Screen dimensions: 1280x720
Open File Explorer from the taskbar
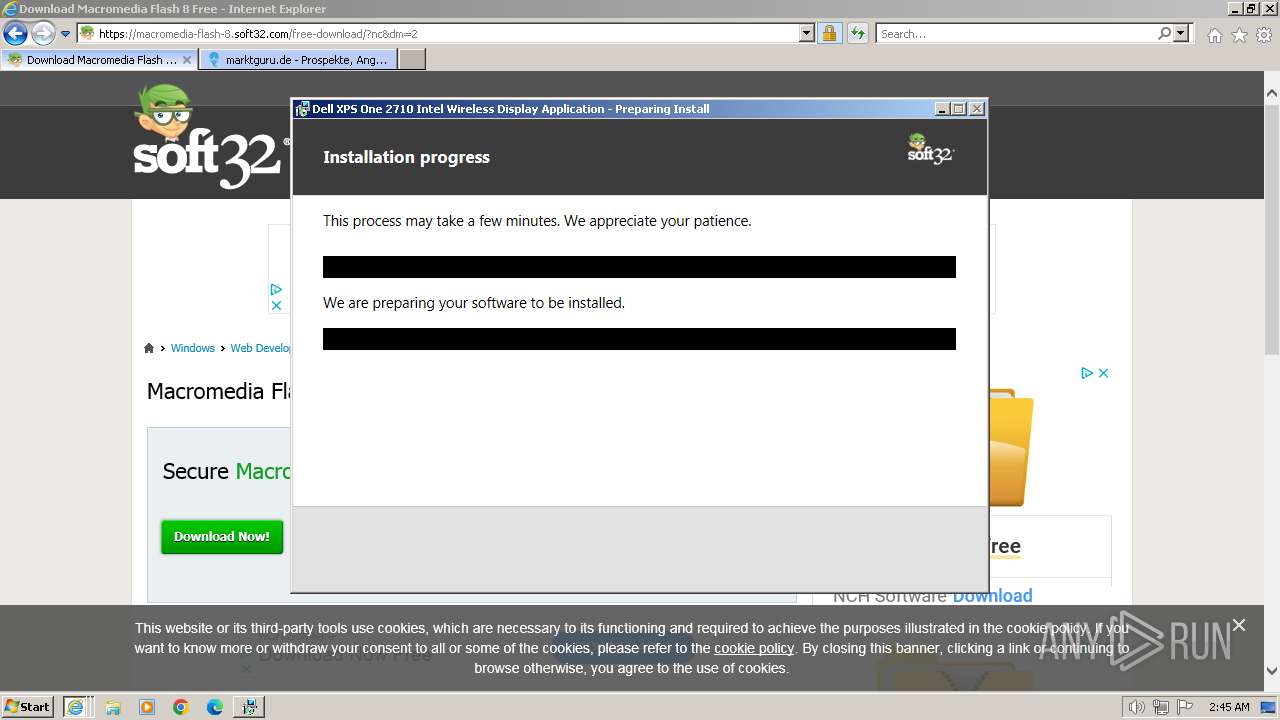tap(113, 707)
